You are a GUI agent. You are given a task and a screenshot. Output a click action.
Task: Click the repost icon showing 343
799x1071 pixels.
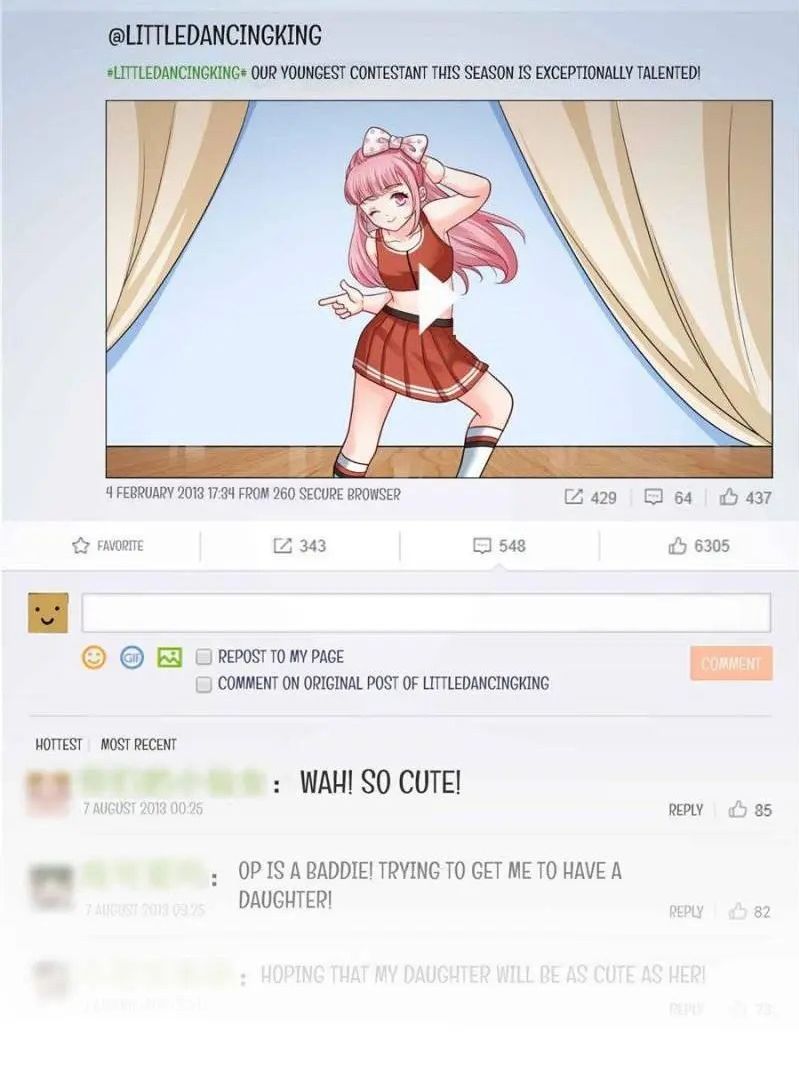pos(281,545)
